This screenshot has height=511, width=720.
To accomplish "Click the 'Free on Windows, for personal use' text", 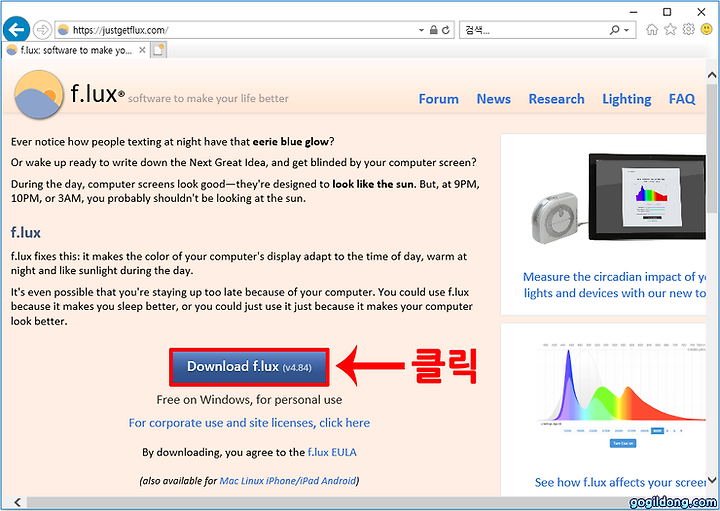I will (x=249, y=400).
